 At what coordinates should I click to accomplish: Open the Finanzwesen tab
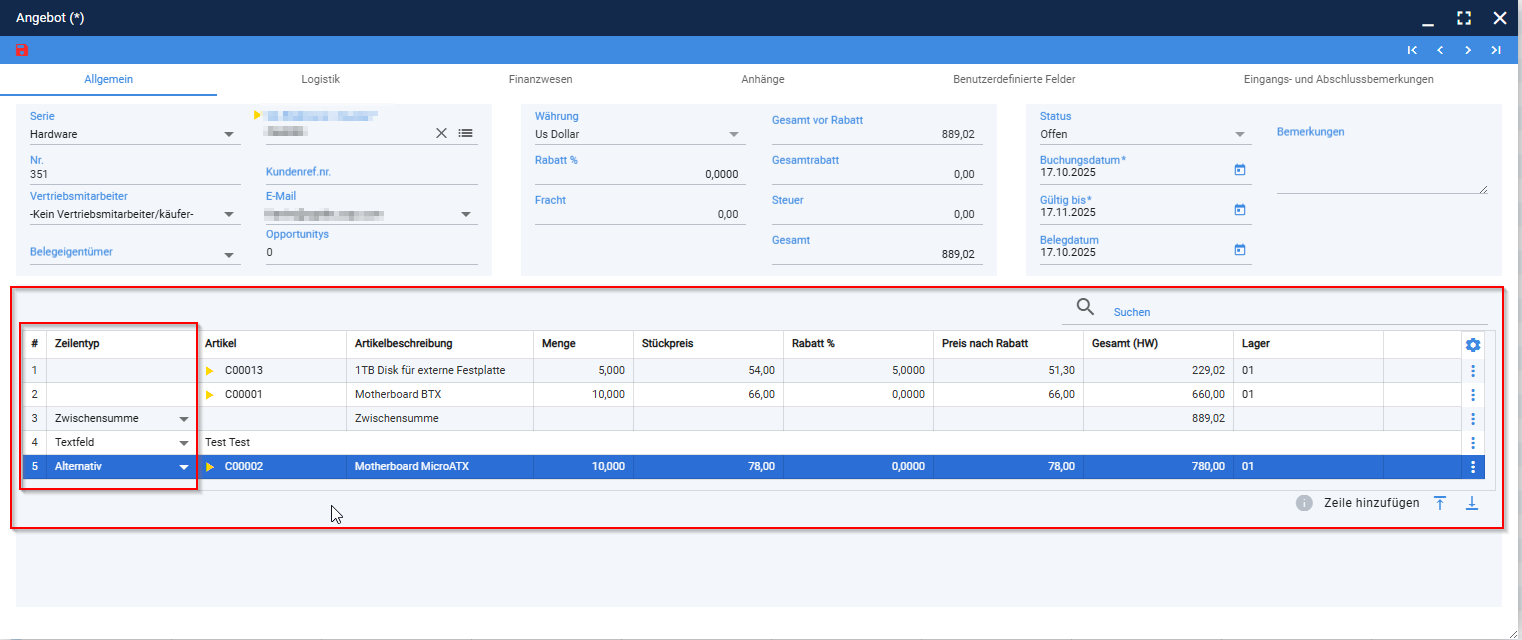540,79
